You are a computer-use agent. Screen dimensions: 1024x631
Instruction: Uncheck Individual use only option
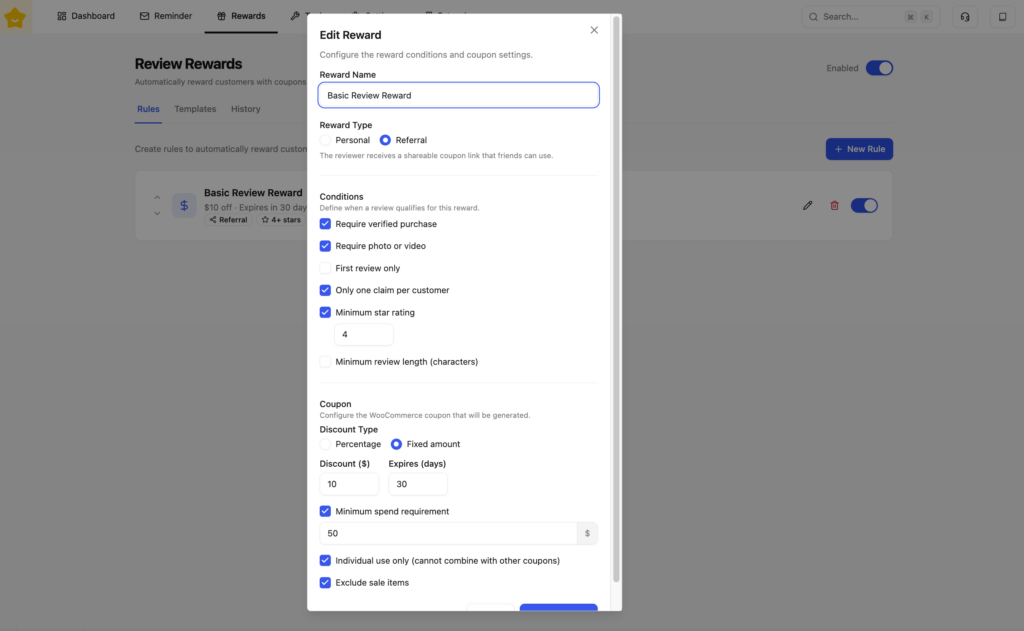[x=325, y=560]
